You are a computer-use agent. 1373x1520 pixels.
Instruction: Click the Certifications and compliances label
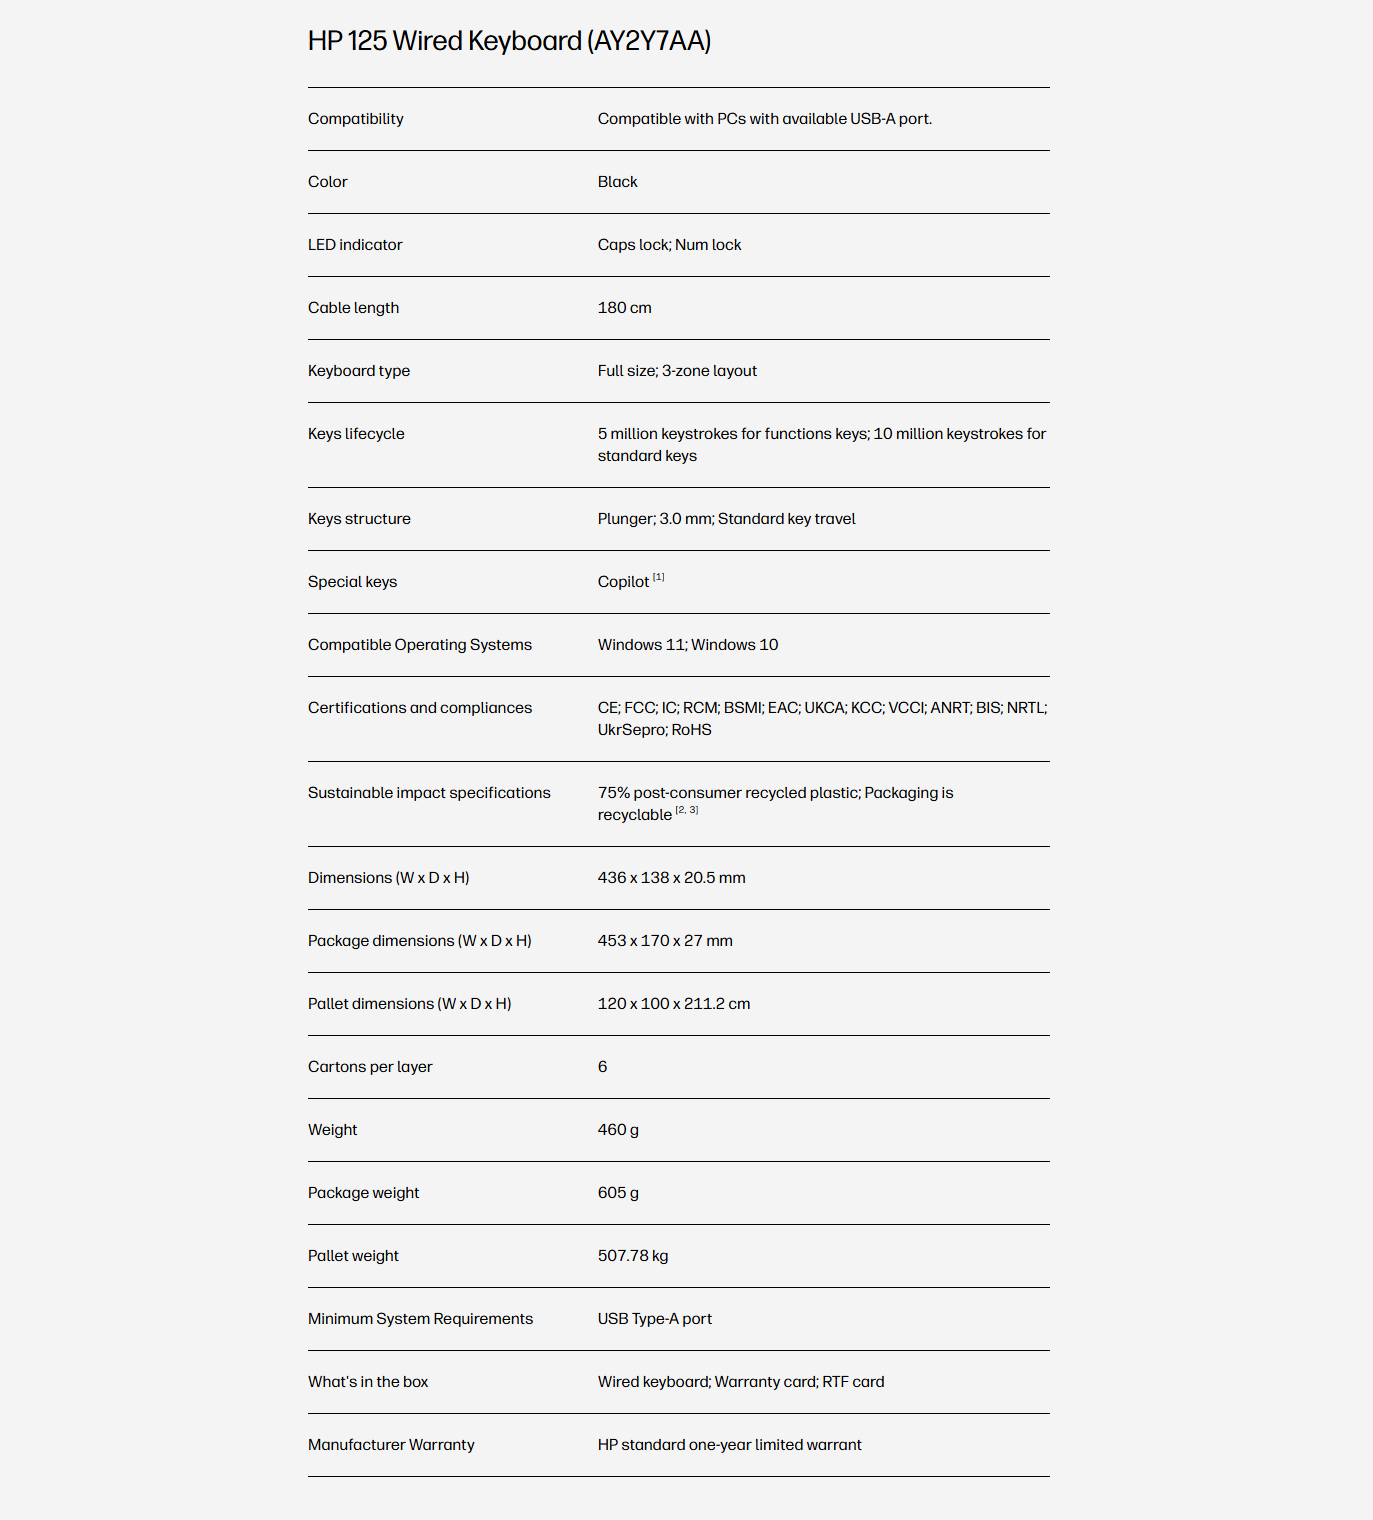click(420, 708)
